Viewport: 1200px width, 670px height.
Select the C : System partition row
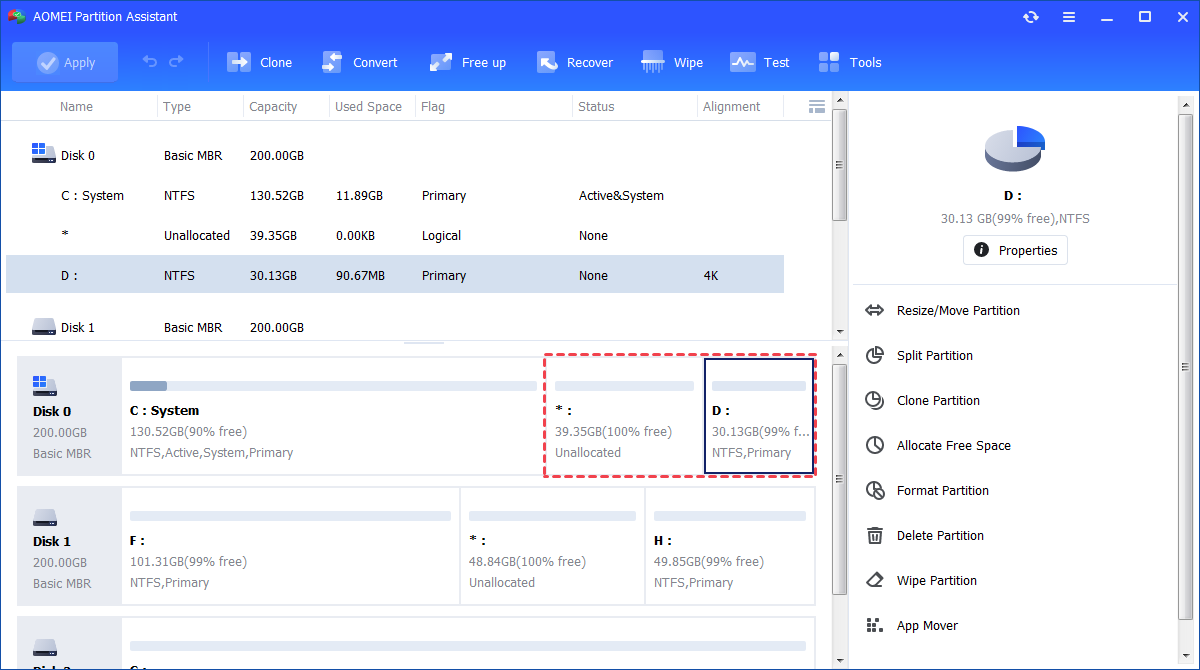395,196
